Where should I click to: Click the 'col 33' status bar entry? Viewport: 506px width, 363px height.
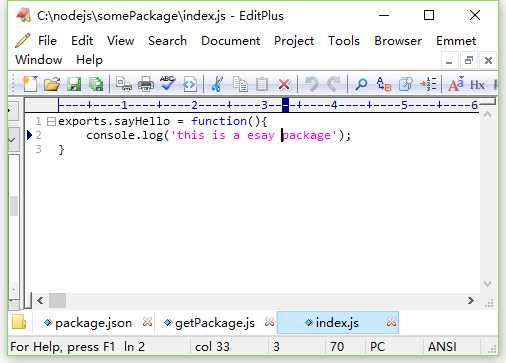[x=212, y=347]
